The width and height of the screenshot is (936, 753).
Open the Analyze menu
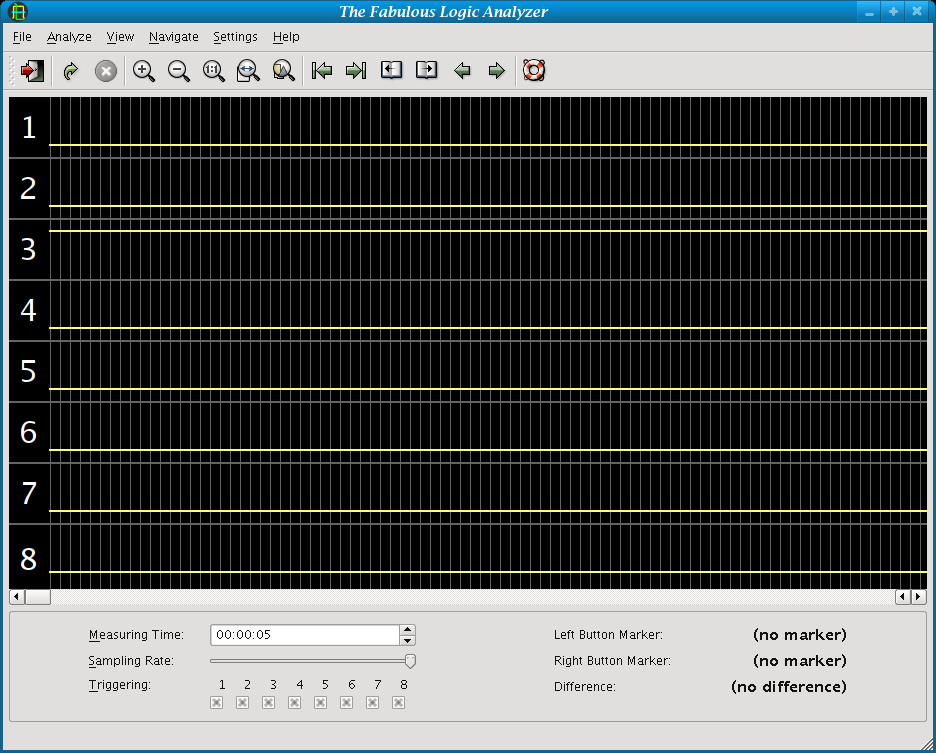(x=69, y=37)
